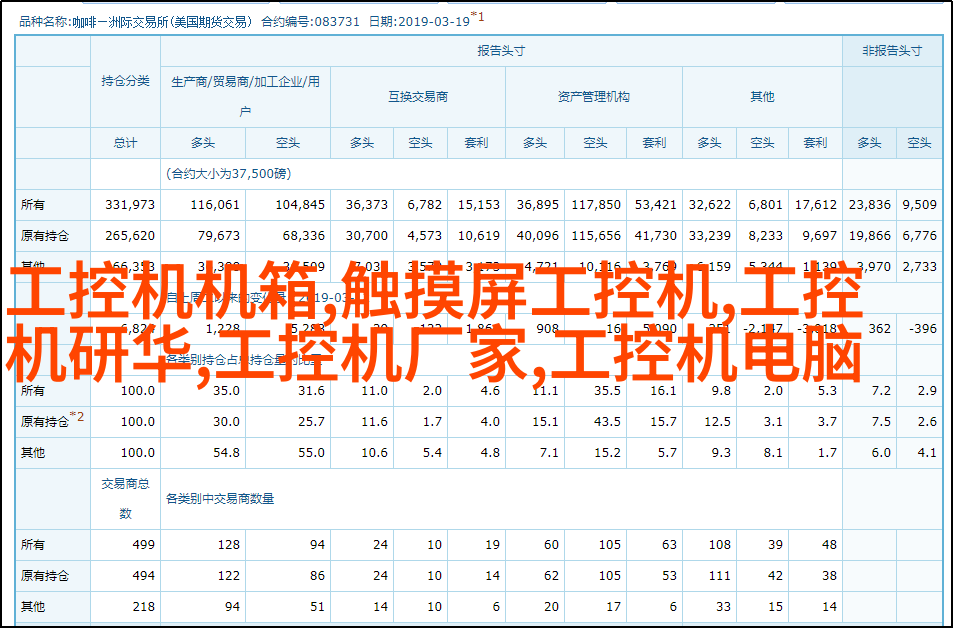Image resolution: width=953 pixels, height=628 pixels.
Task: Click the value 33,239
Action: point(709,235)
